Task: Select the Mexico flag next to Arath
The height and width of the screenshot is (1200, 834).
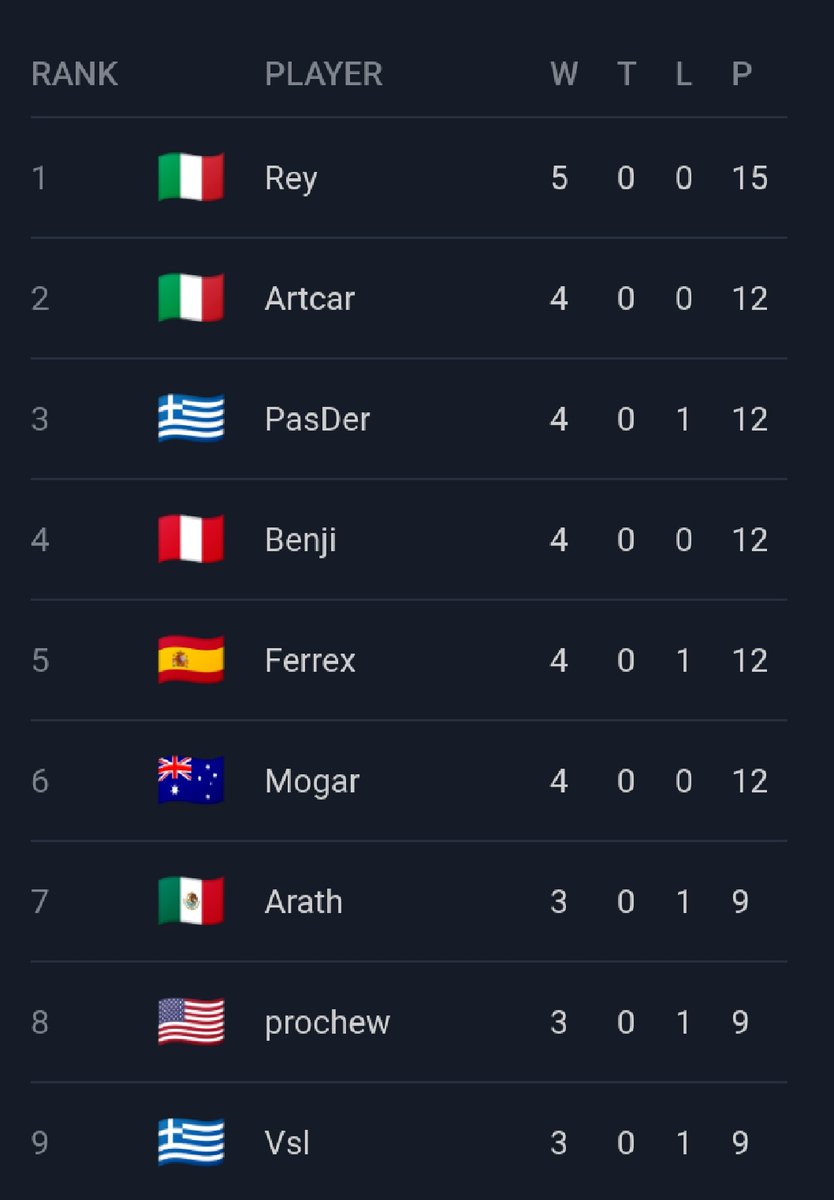Action: coord(191,901)
